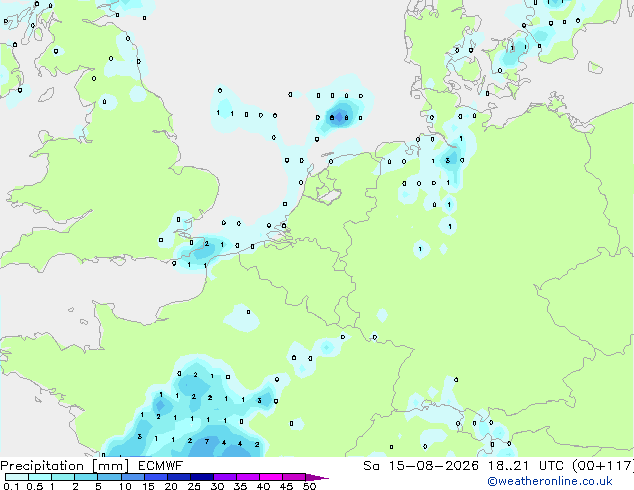This screenshot has height=490, width=634.
Task: Pick the 0.1–0.5 mm palest cyan legend swatch
Action: (17, 477)
